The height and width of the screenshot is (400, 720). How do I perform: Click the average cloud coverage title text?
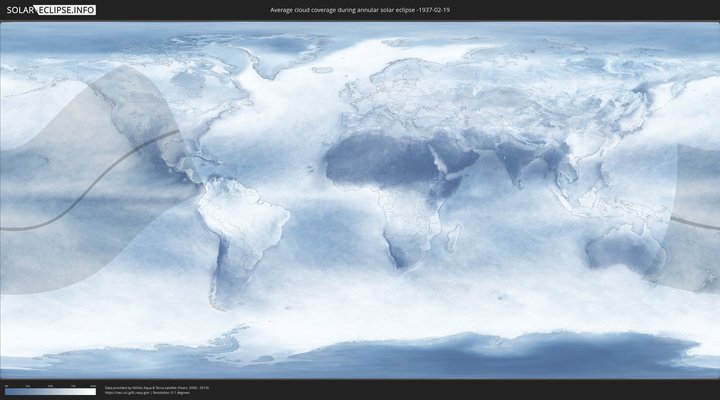360,10
